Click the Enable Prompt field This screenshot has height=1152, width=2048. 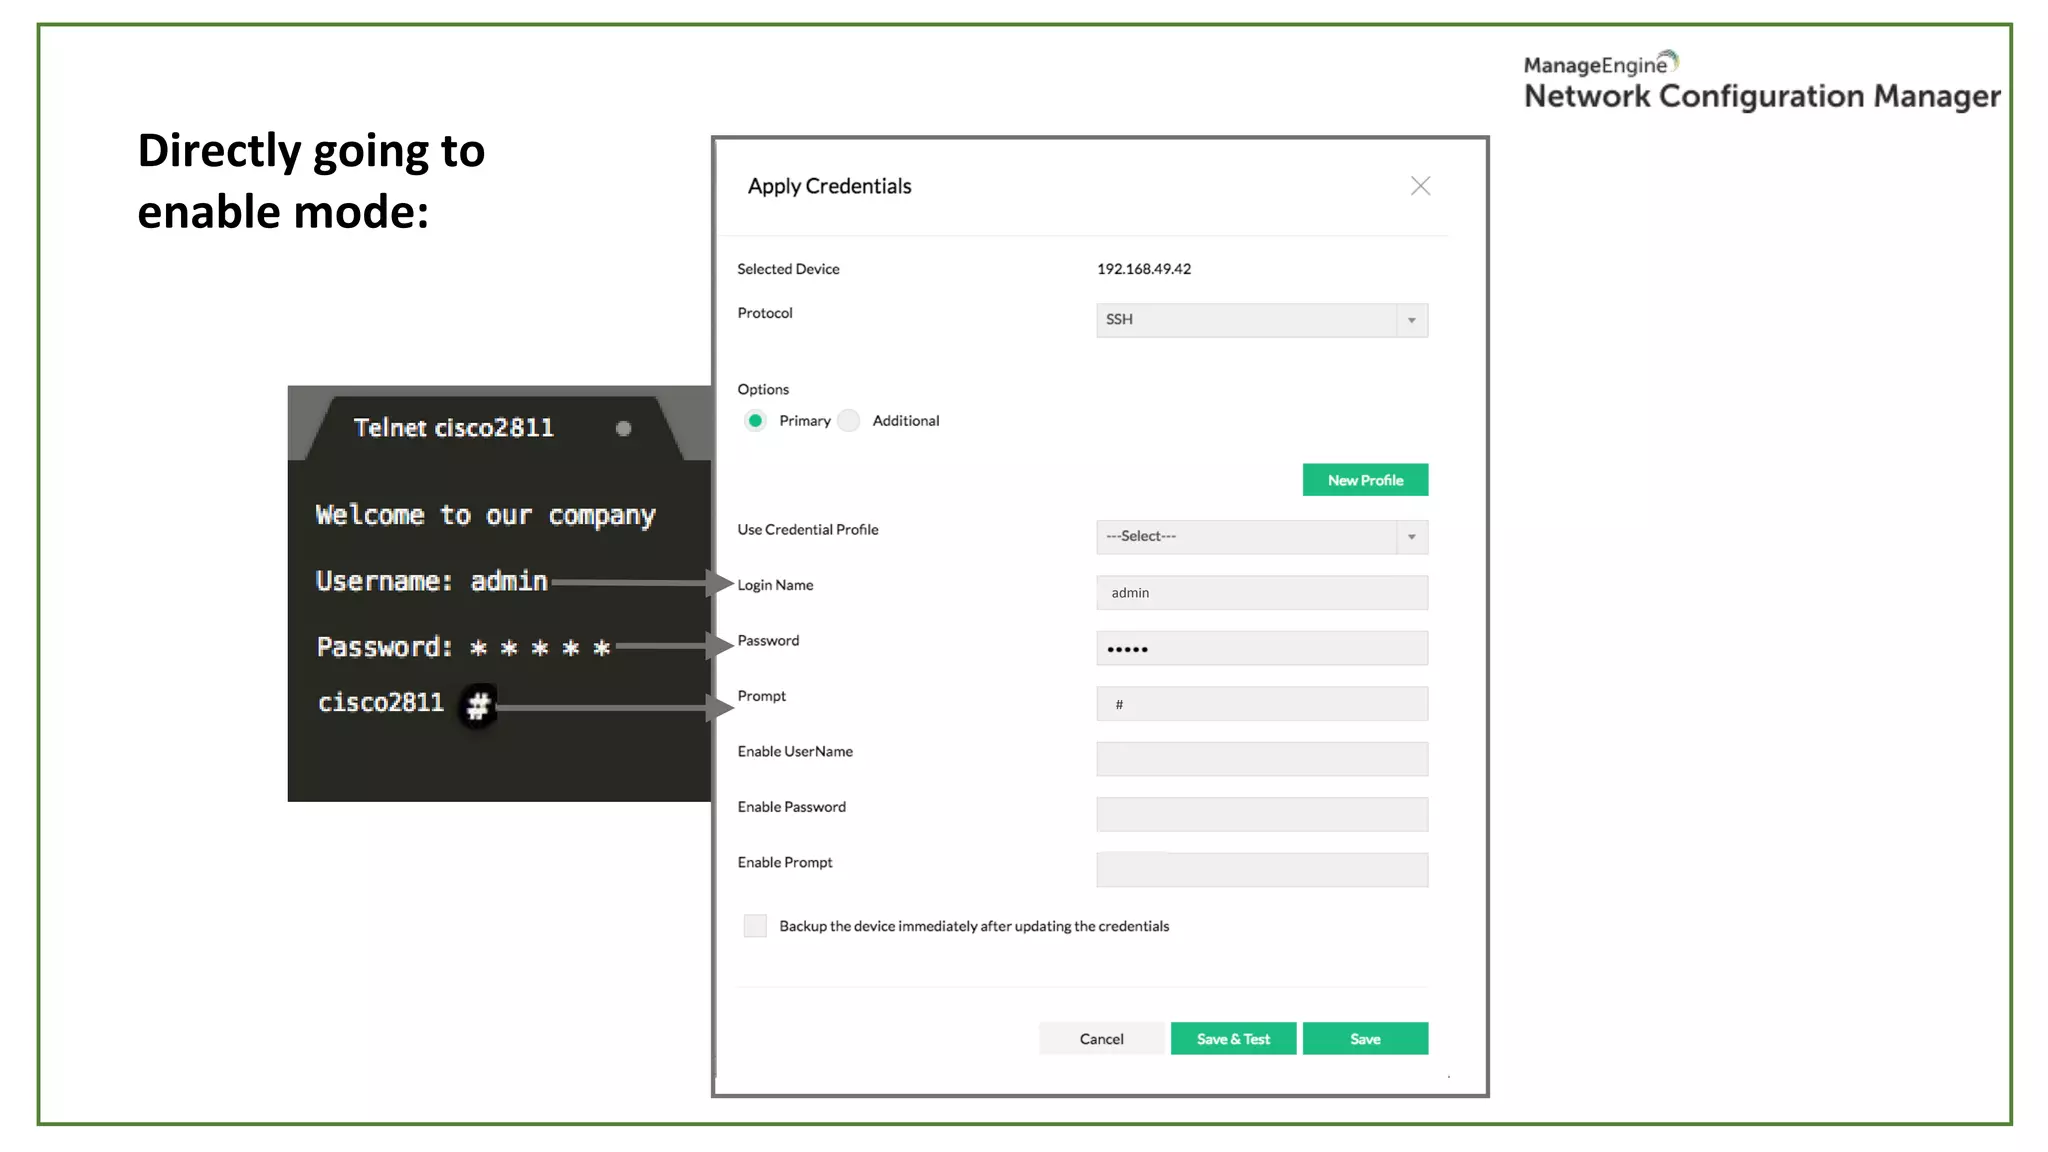(x=1262, y=870)
